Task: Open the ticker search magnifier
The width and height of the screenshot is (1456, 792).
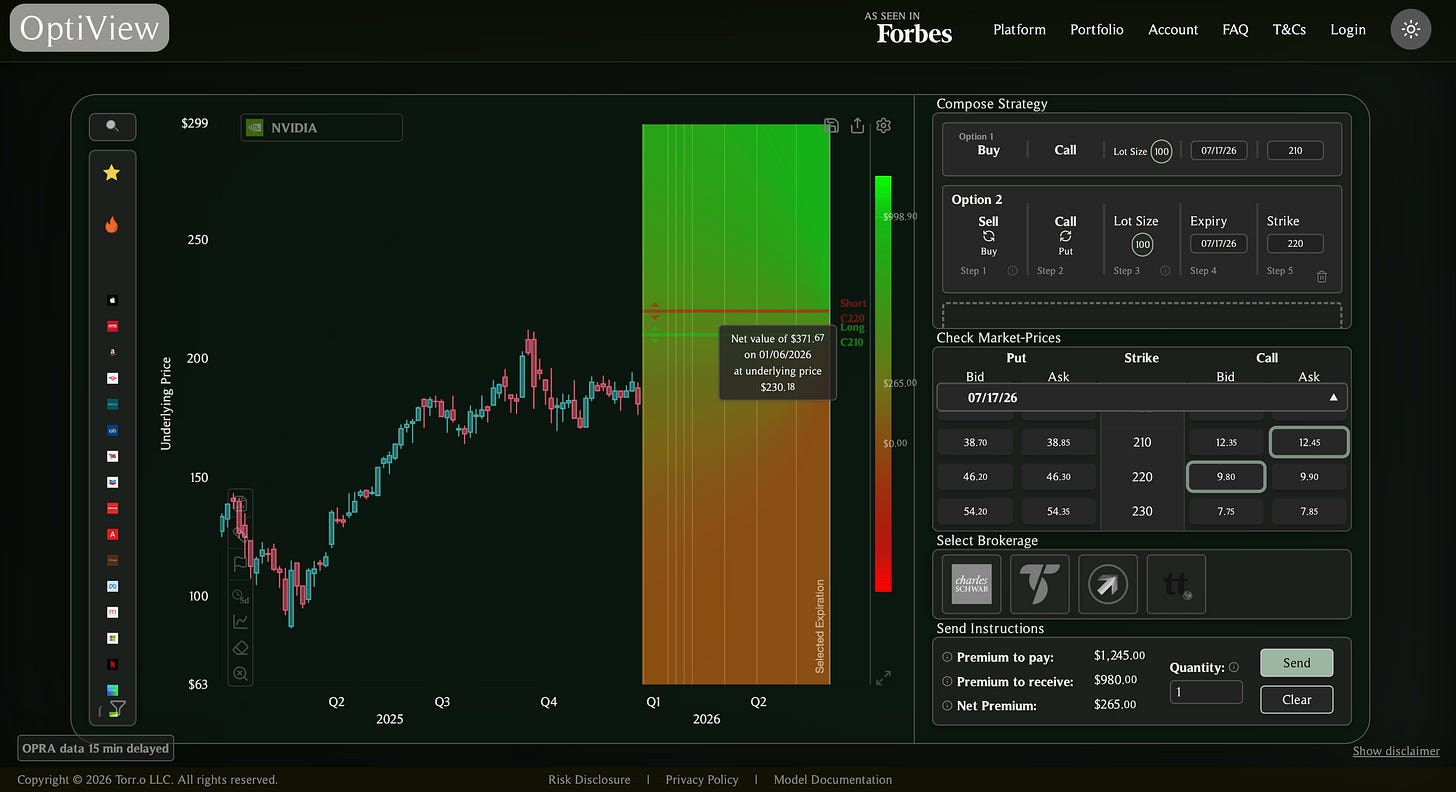Action: [x=112, y=127]
